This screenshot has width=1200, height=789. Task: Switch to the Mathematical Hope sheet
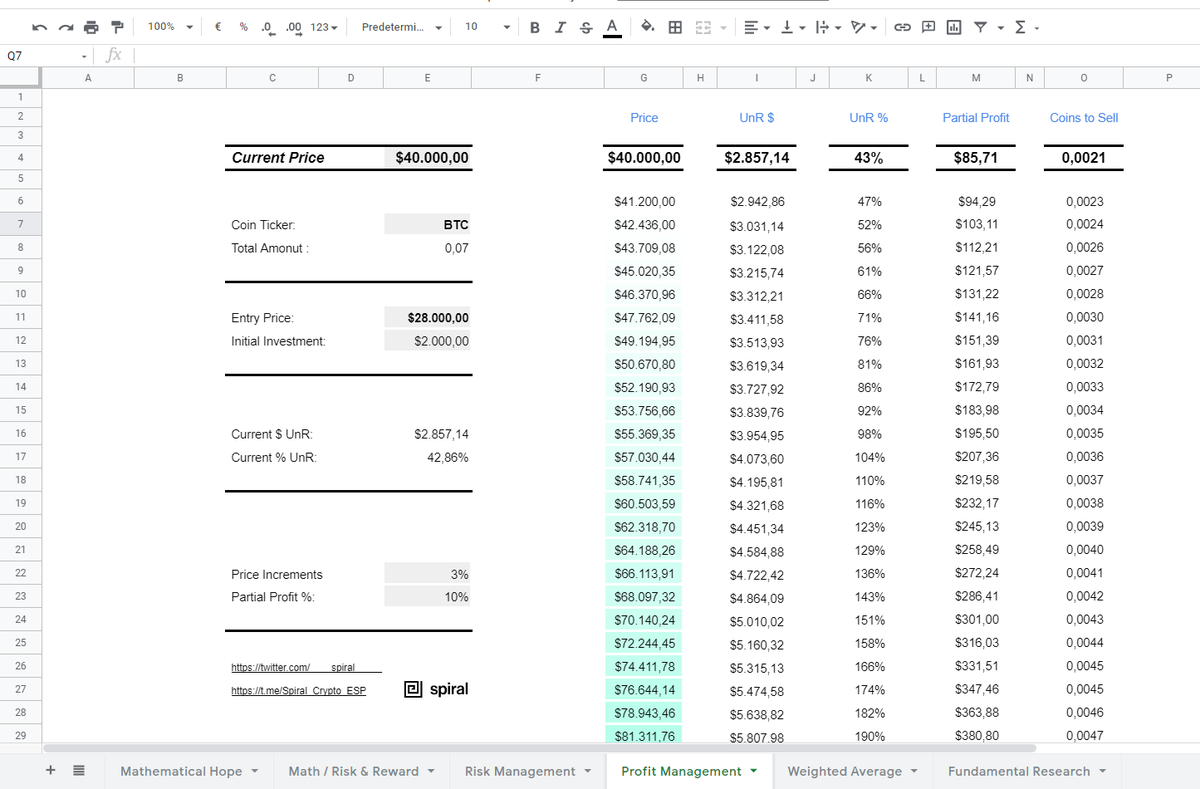coord(189,771)
